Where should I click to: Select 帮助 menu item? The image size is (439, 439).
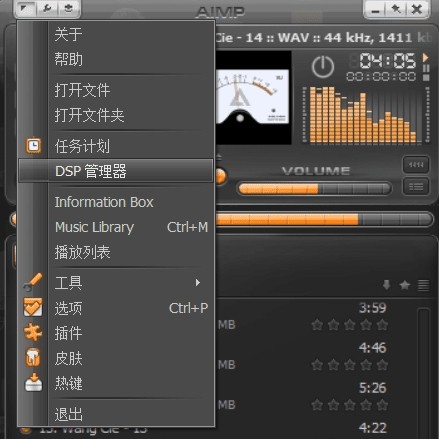115,59
